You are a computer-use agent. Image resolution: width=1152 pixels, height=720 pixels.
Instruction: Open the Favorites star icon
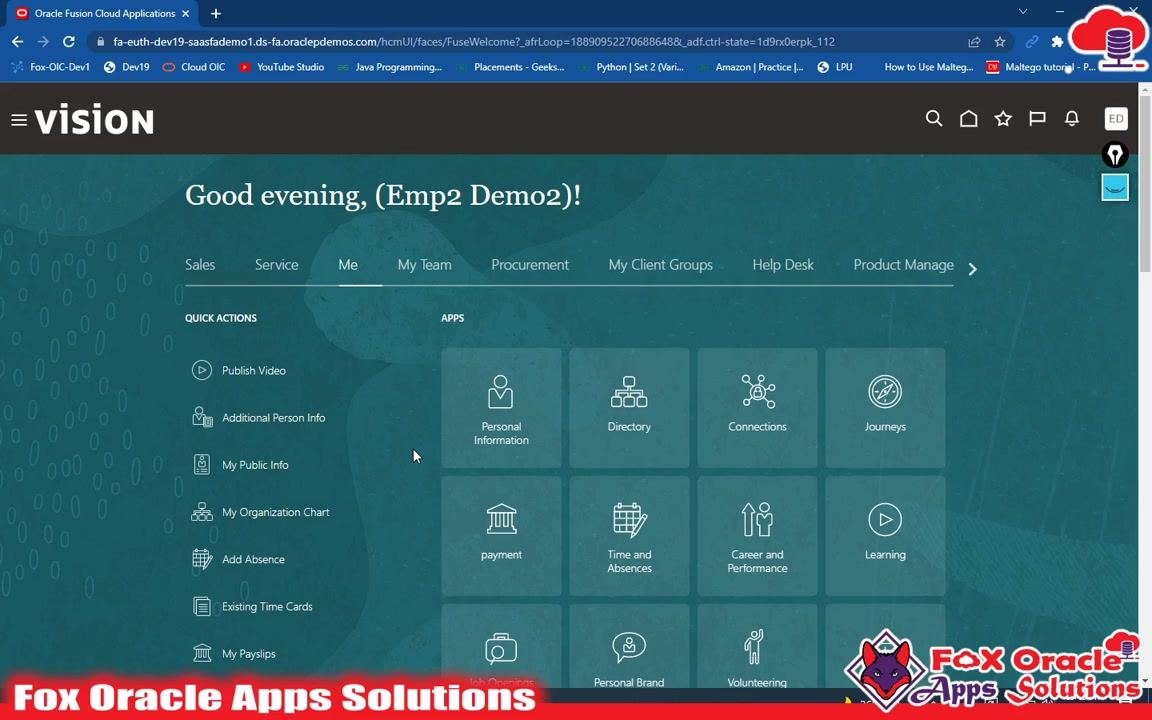pyautogui.click(x=1003, y=118)
